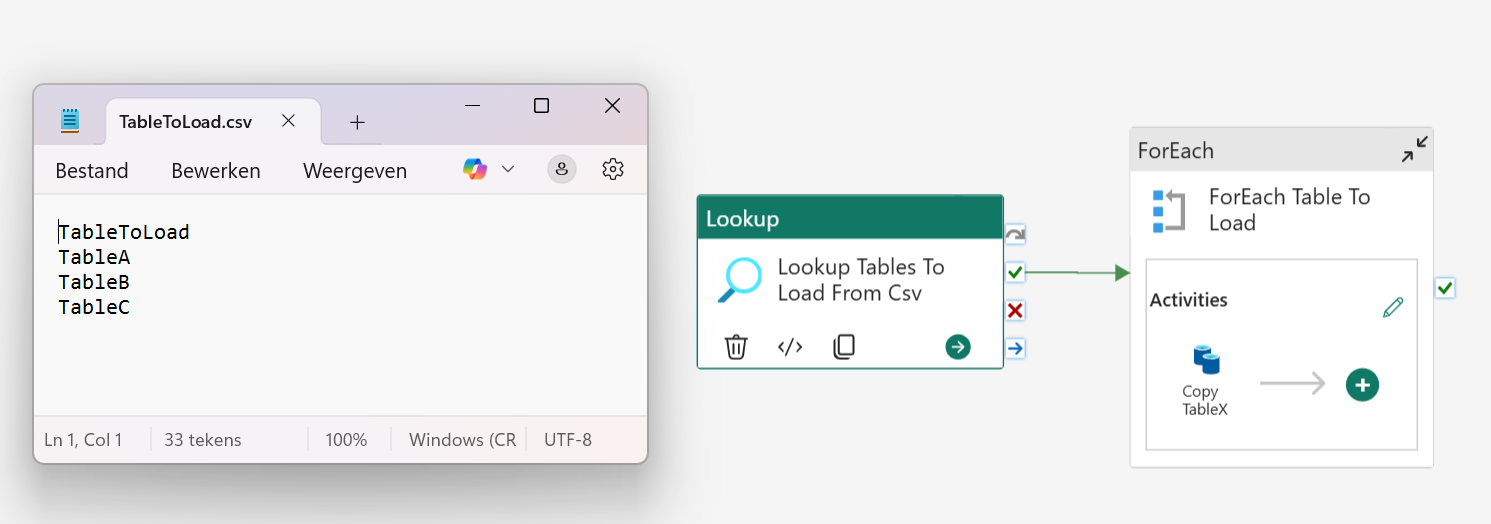This screenshot has width=1491, height=524.
Task: Delete the Lookup activity with trash icon
Action: pos(736,347)
